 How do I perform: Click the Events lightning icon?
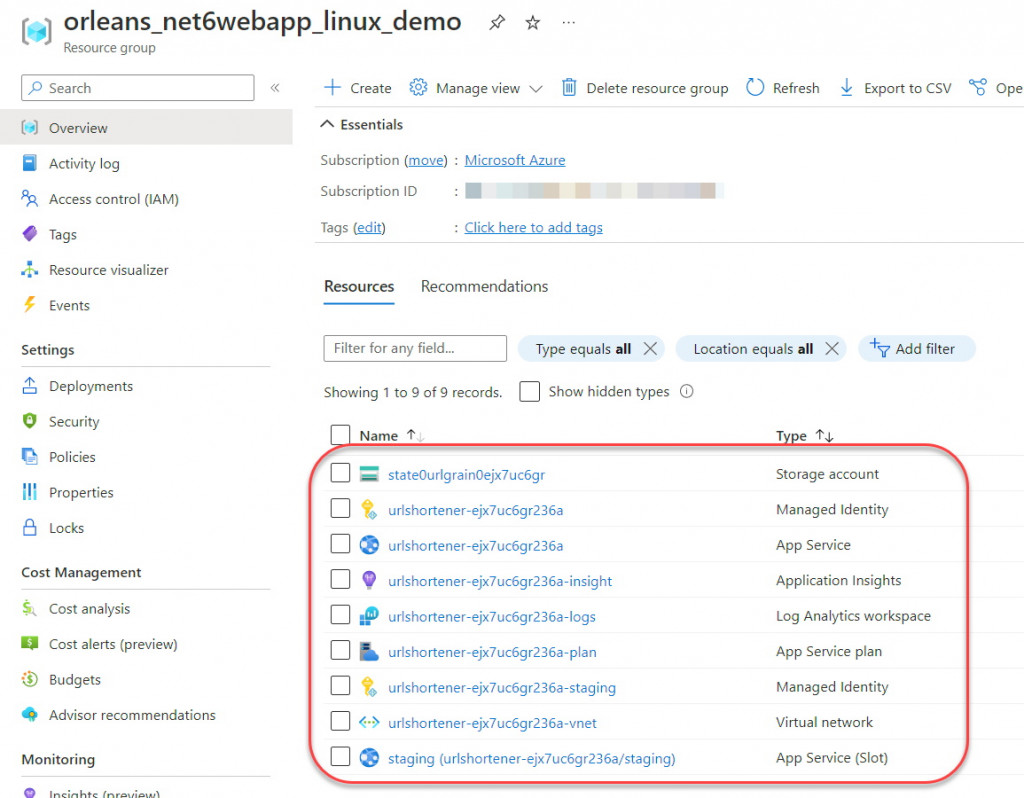point(29,304)
